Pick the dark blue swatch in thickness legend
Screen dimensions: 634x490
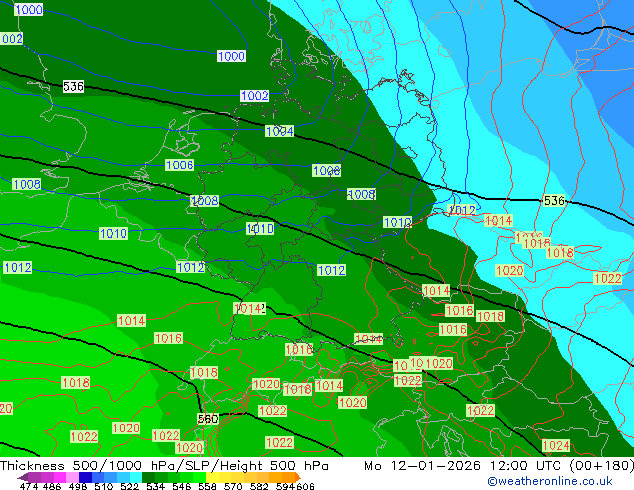(85, 477)
